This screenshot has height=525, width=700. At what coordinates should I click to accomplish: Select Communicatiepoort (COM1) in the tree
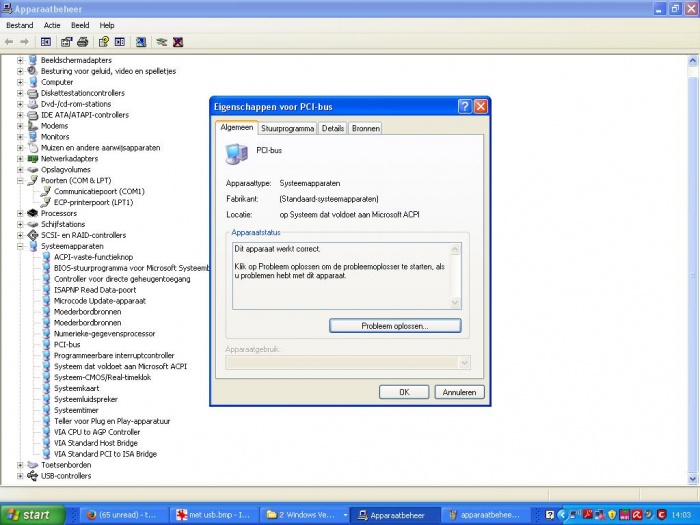pos(99,192)
